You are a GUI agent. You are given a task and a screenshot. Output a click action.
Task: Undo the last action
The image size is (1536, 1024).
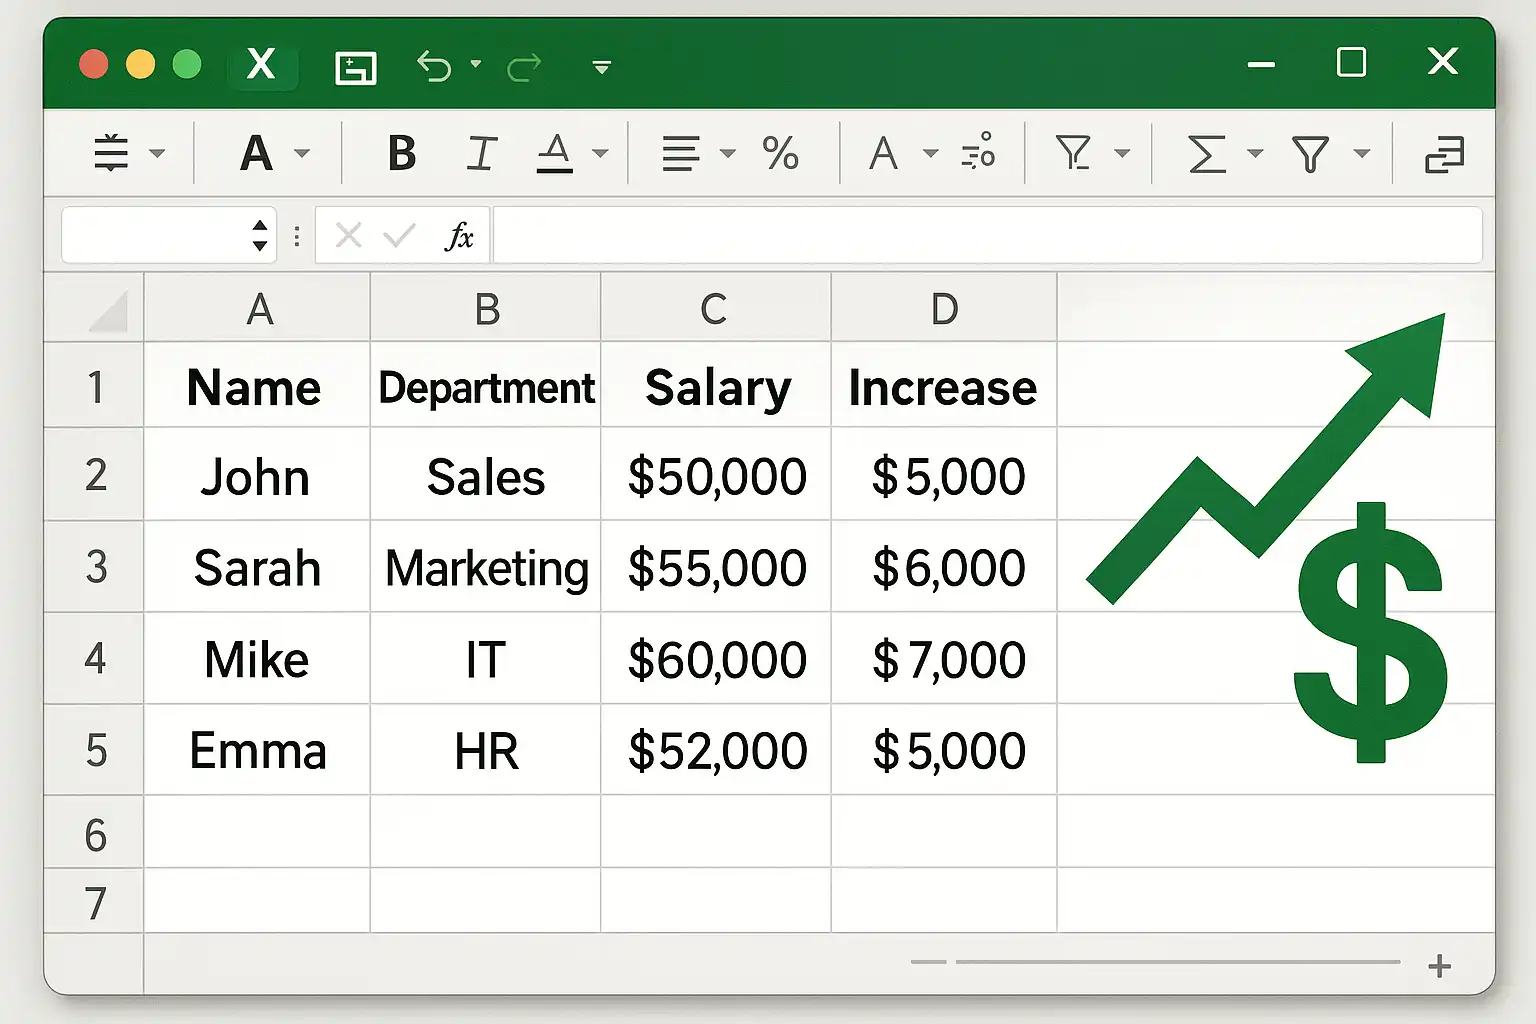[x=434, y=66]
